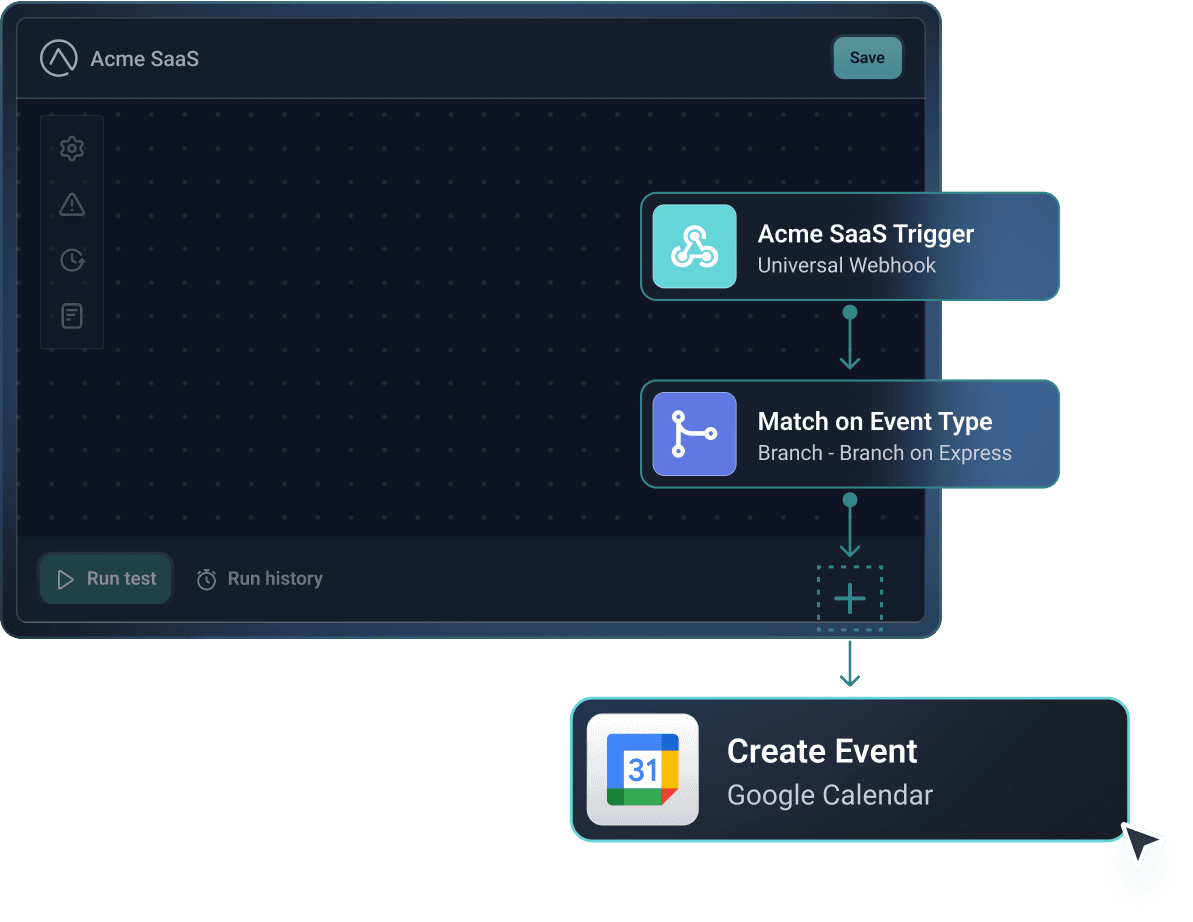Click the Acme SaaS circular logo
The height and width of the screenshot is (922, 1193).
(59, 57)
